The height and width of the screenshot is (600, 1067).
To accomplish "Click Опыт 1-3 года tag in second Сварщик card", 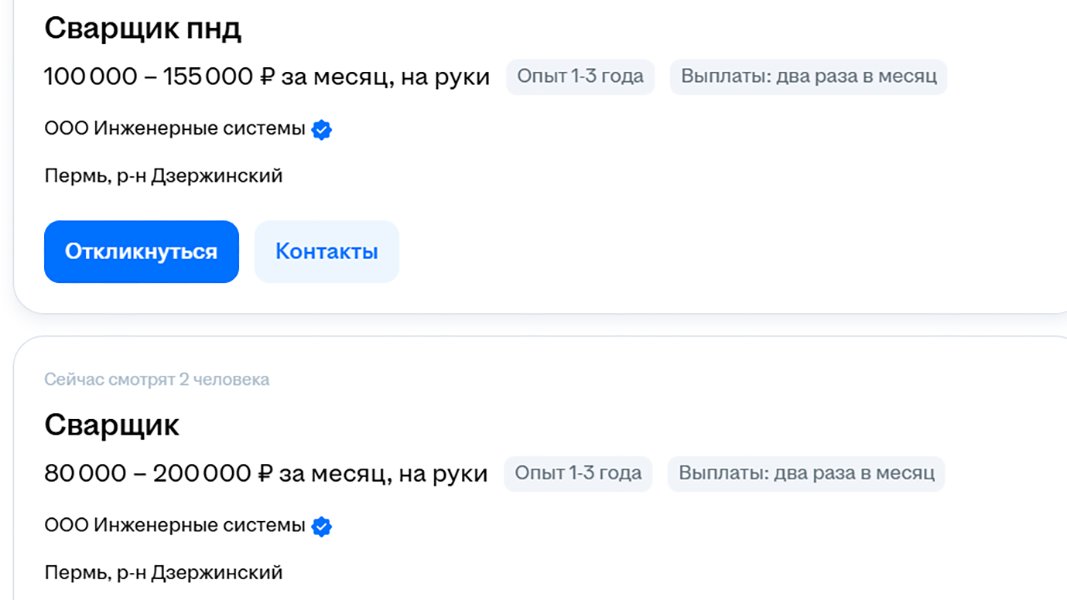I will point(578,474).
